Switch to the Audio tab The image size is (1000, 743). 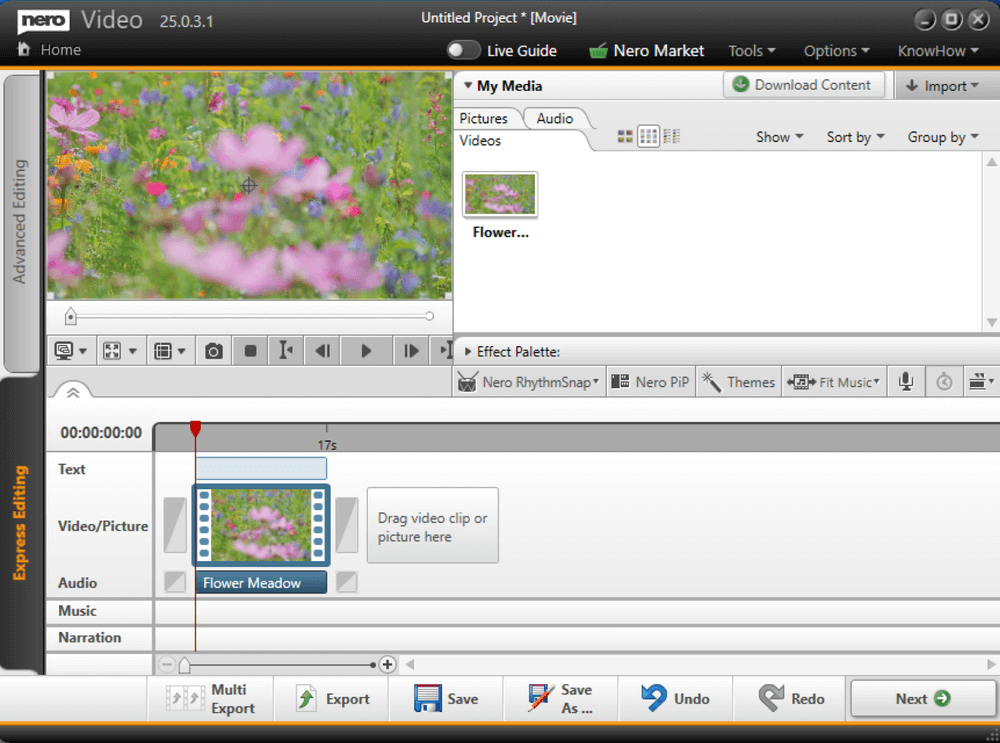click(554, 119)
